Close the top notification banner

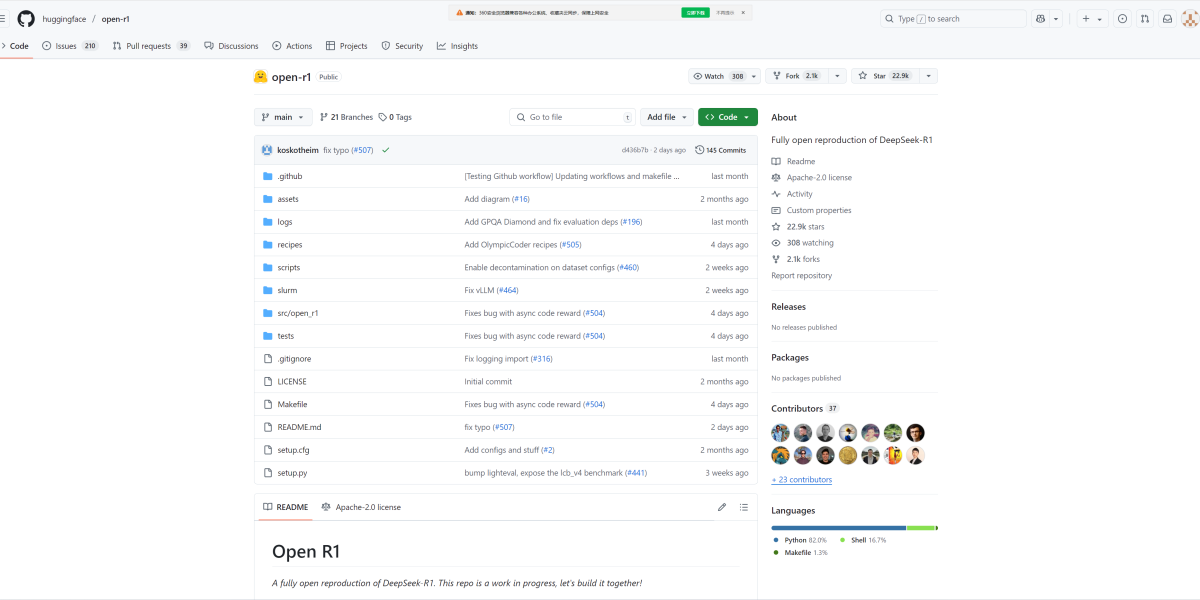[744, 13]
